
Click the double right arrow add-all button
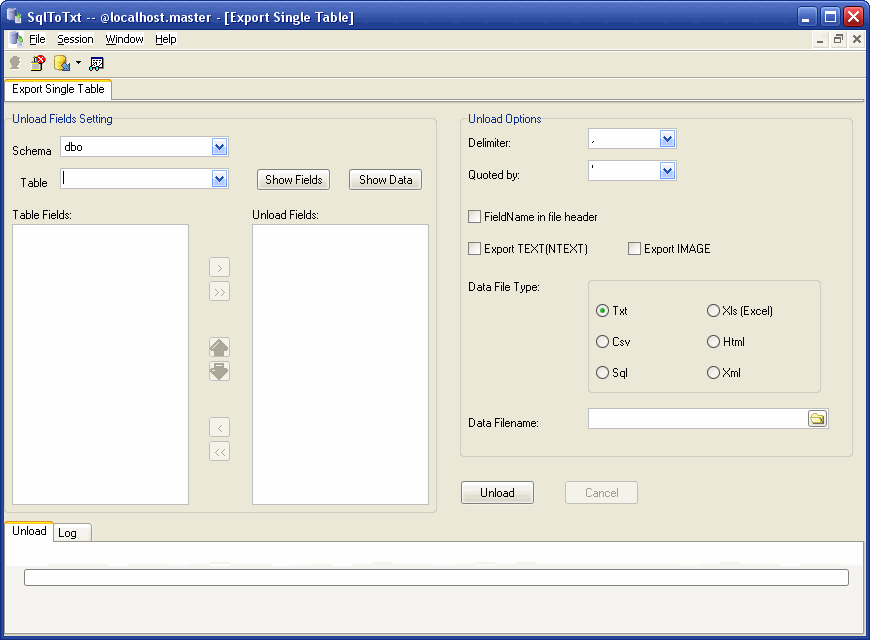[x=220, y=291]
